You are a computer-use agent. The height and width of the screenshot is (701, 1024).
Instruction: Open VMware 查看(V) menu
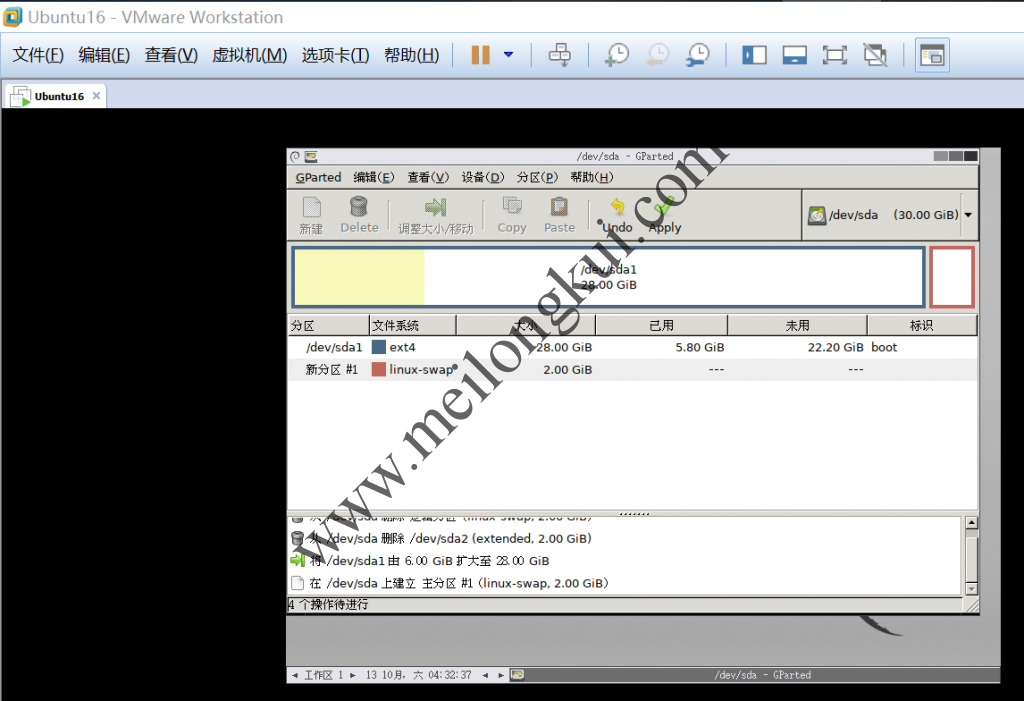(x=171, y=55)
